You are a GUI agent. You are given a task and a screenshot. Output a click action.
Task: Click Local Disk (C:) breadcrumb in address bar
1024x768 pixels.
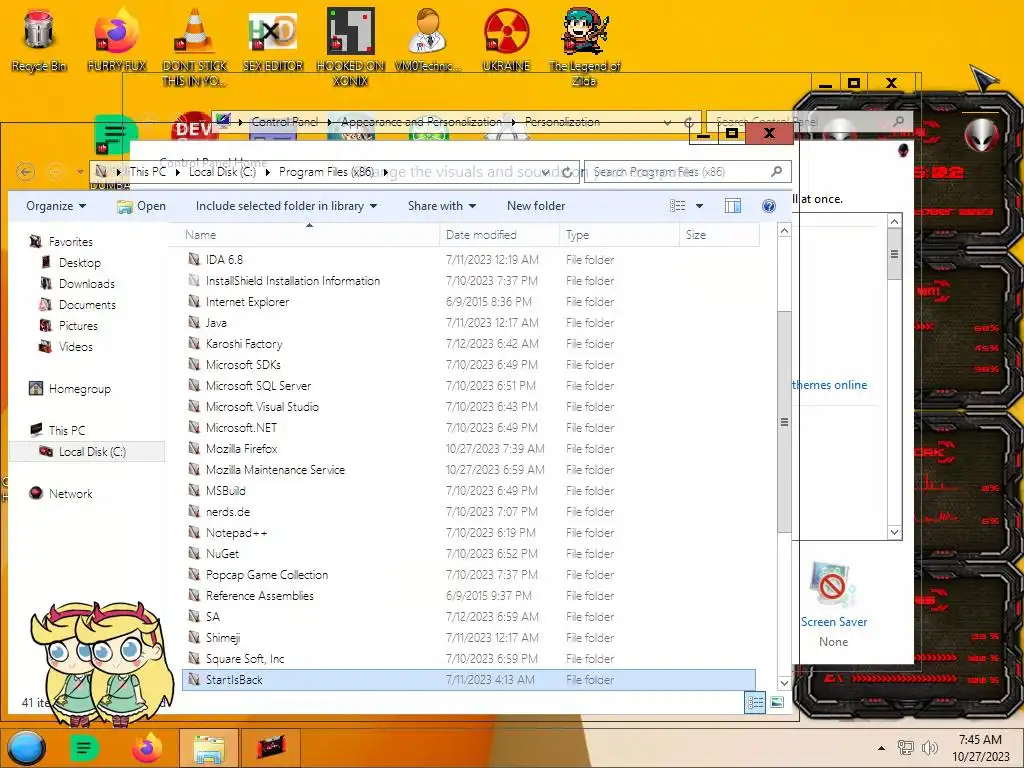click(x=222, y=172)
